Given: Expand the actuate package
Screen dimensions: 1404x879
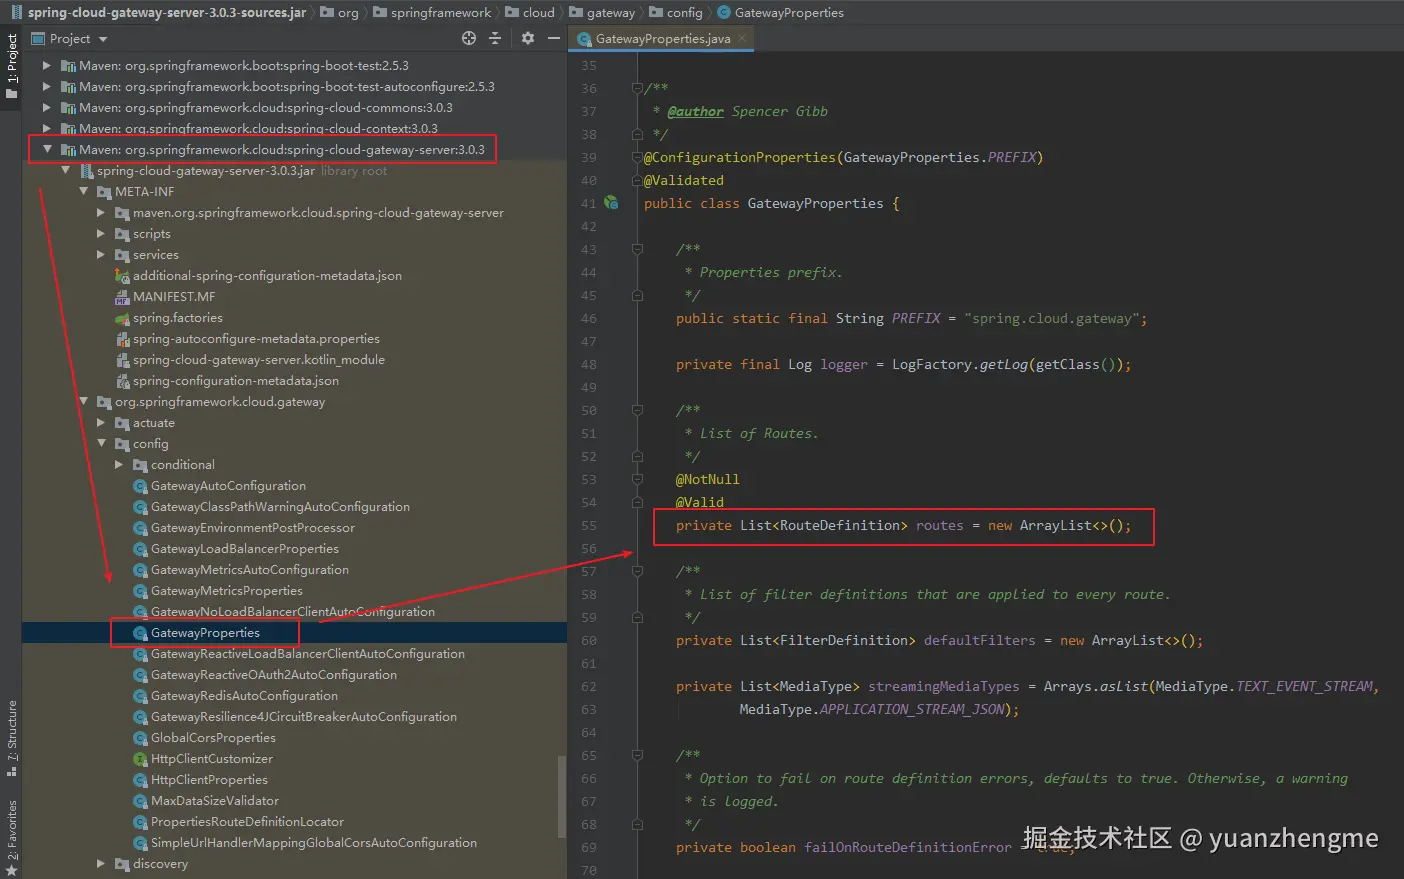Looking at the screenshot, I should (x=101, y=422).
